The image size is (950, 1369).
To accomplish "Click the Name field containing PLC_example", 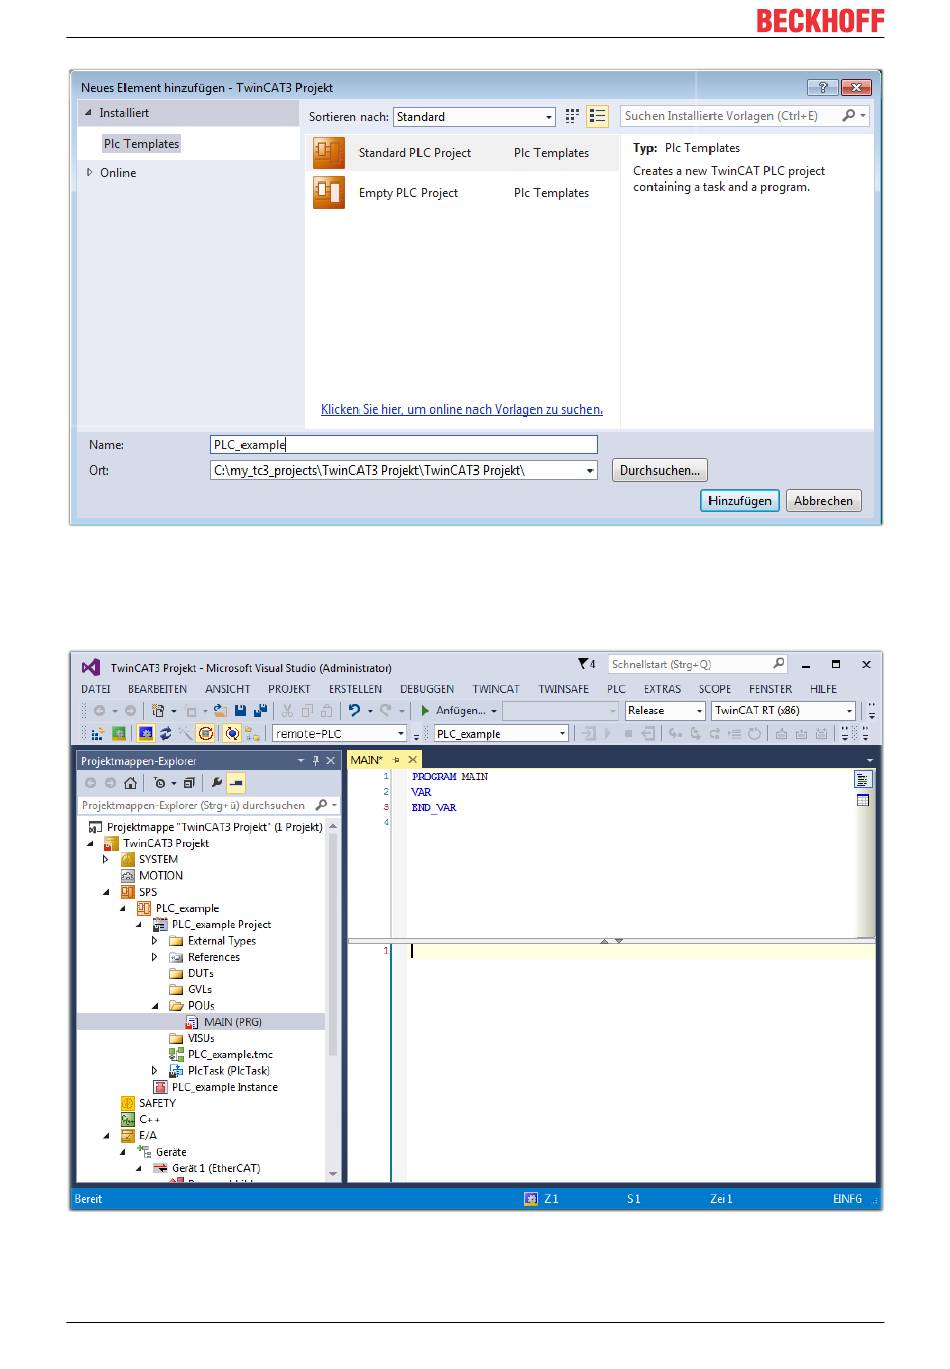I will (x=404, y=445).
